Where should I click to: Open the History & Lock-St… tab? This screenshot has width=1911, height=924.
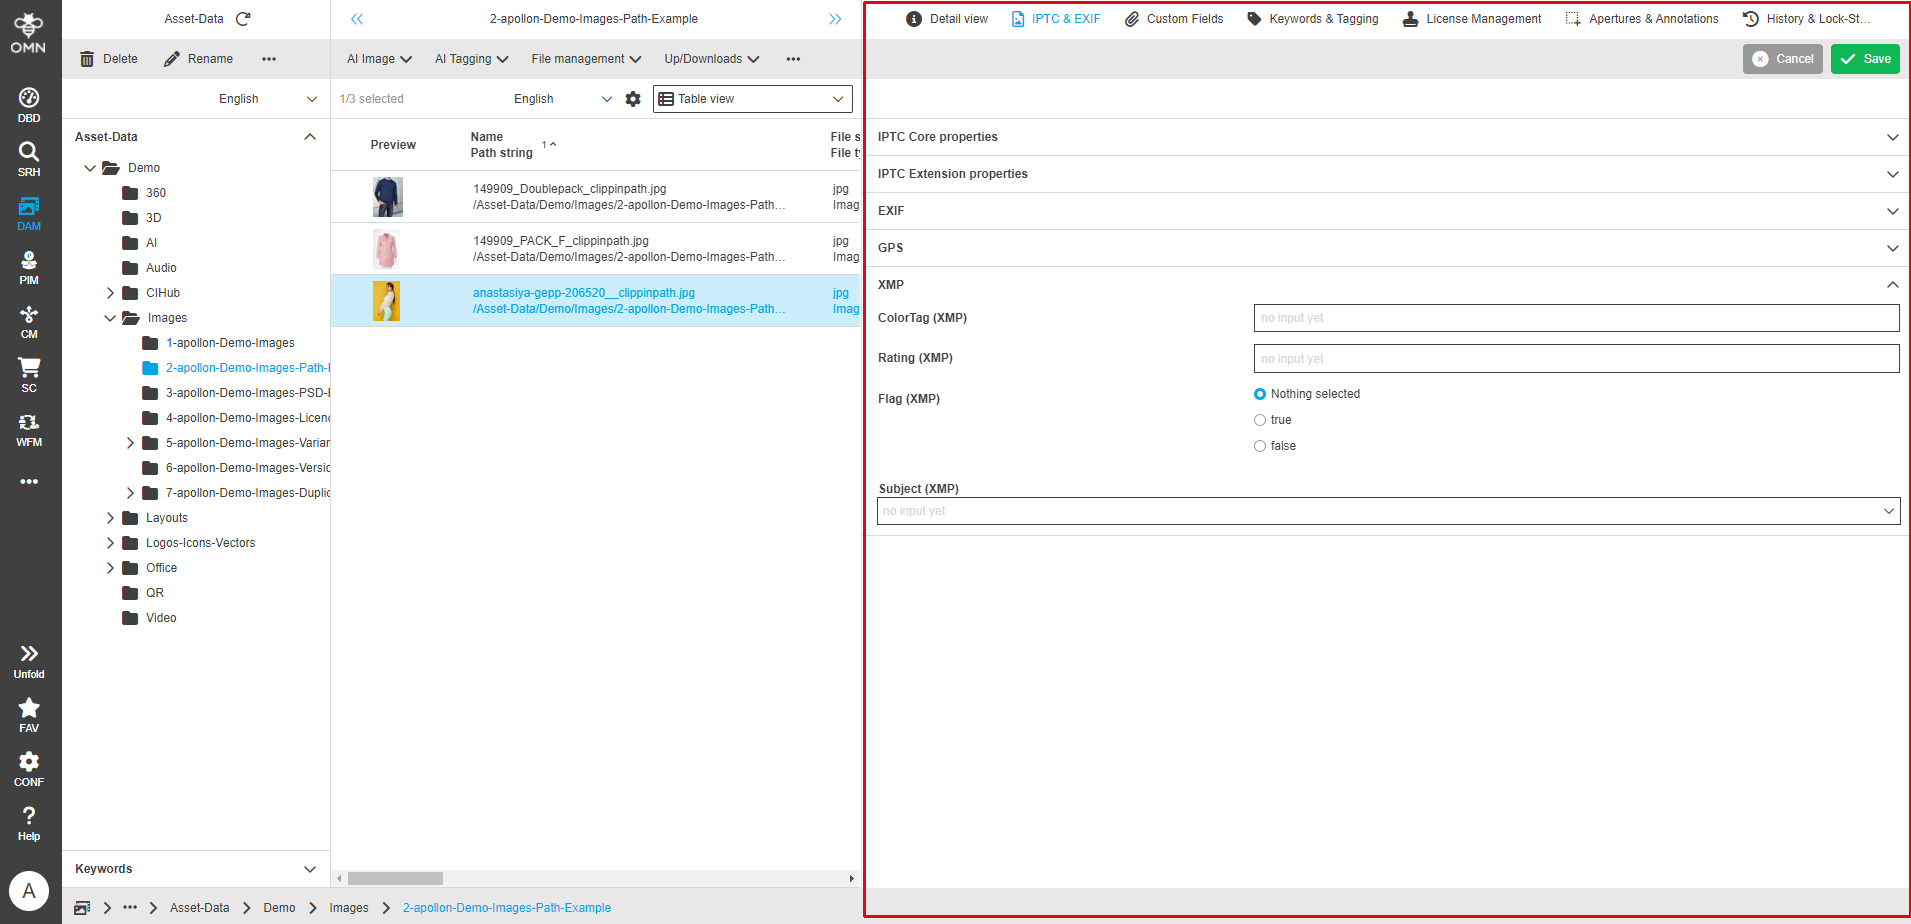[1806, 19]
